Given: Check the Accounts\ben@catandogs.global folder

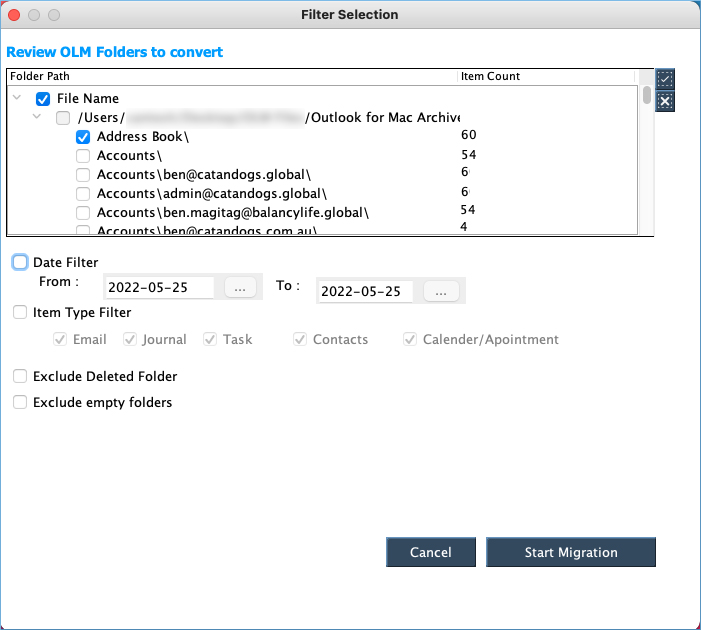Looking at the screenshot, I should coord(84,175).
